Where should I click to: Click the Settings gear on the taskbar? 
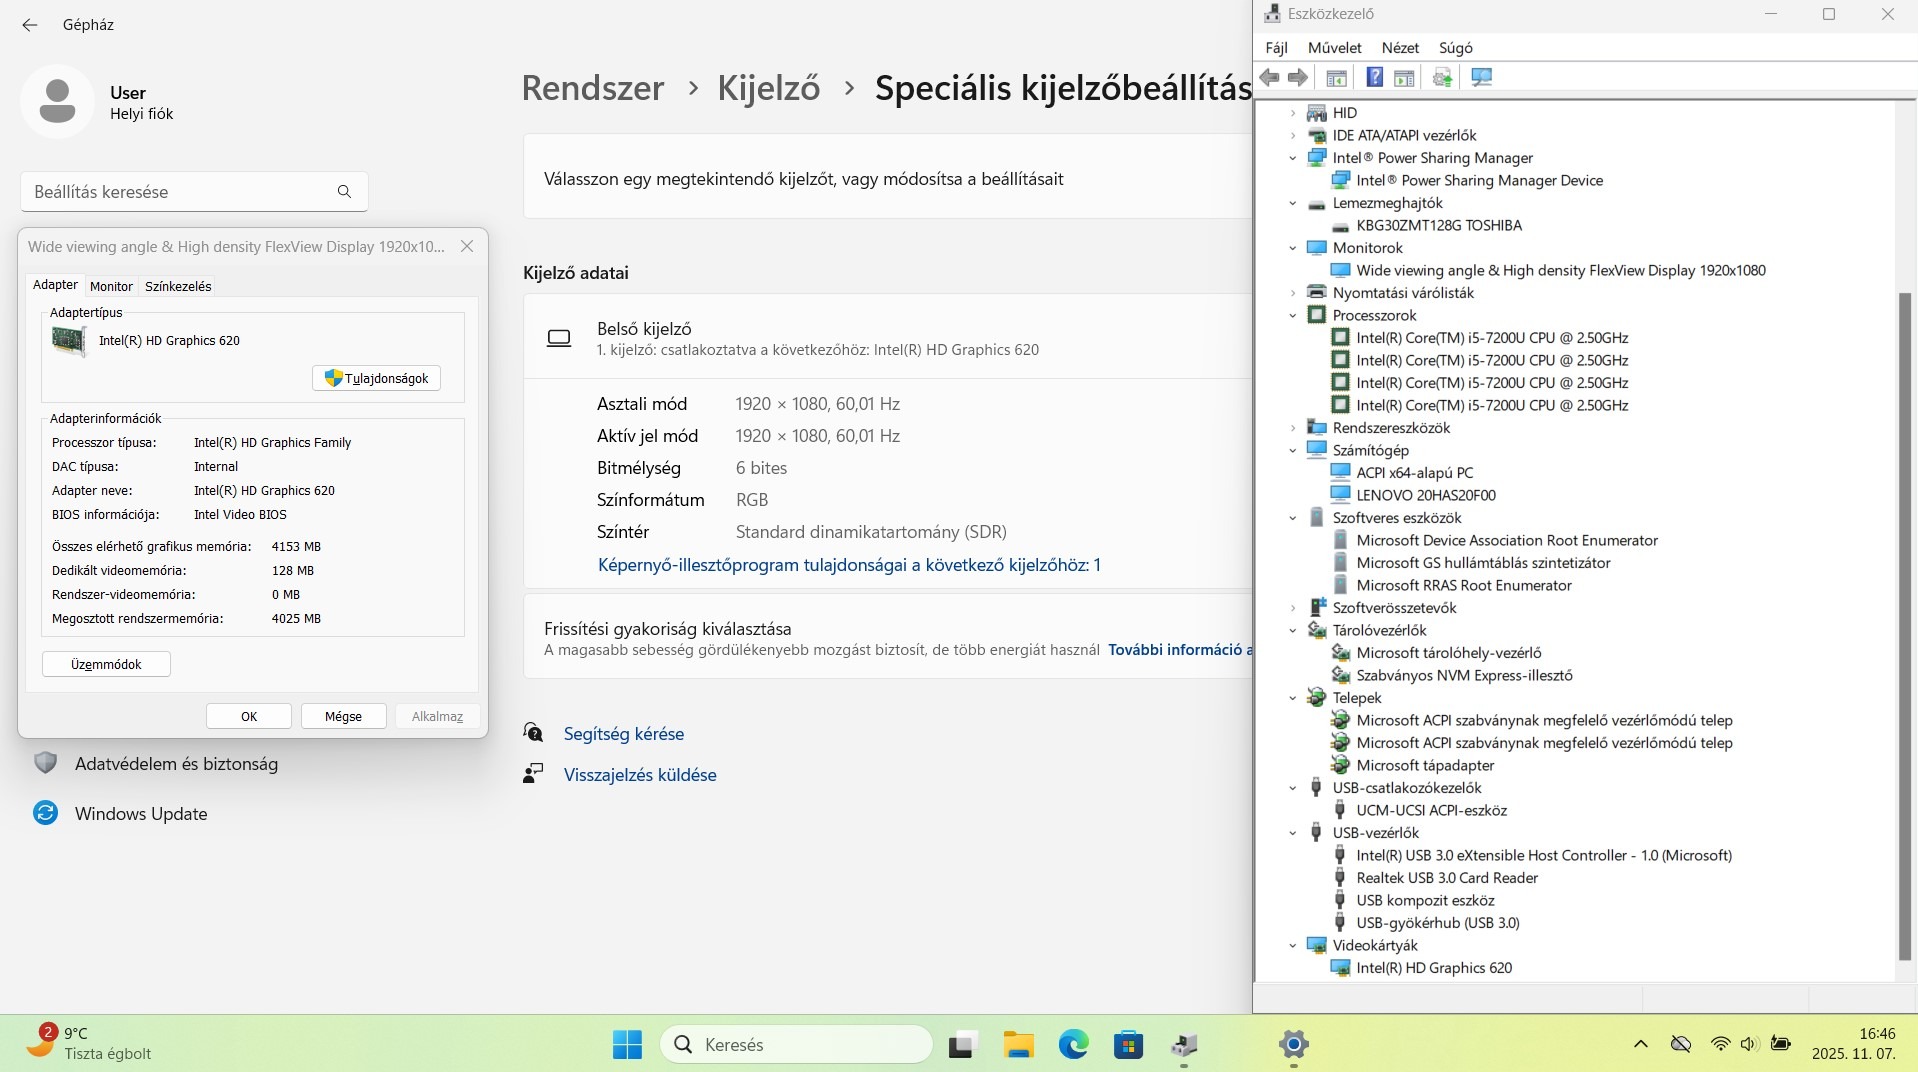point(1293,1044)
